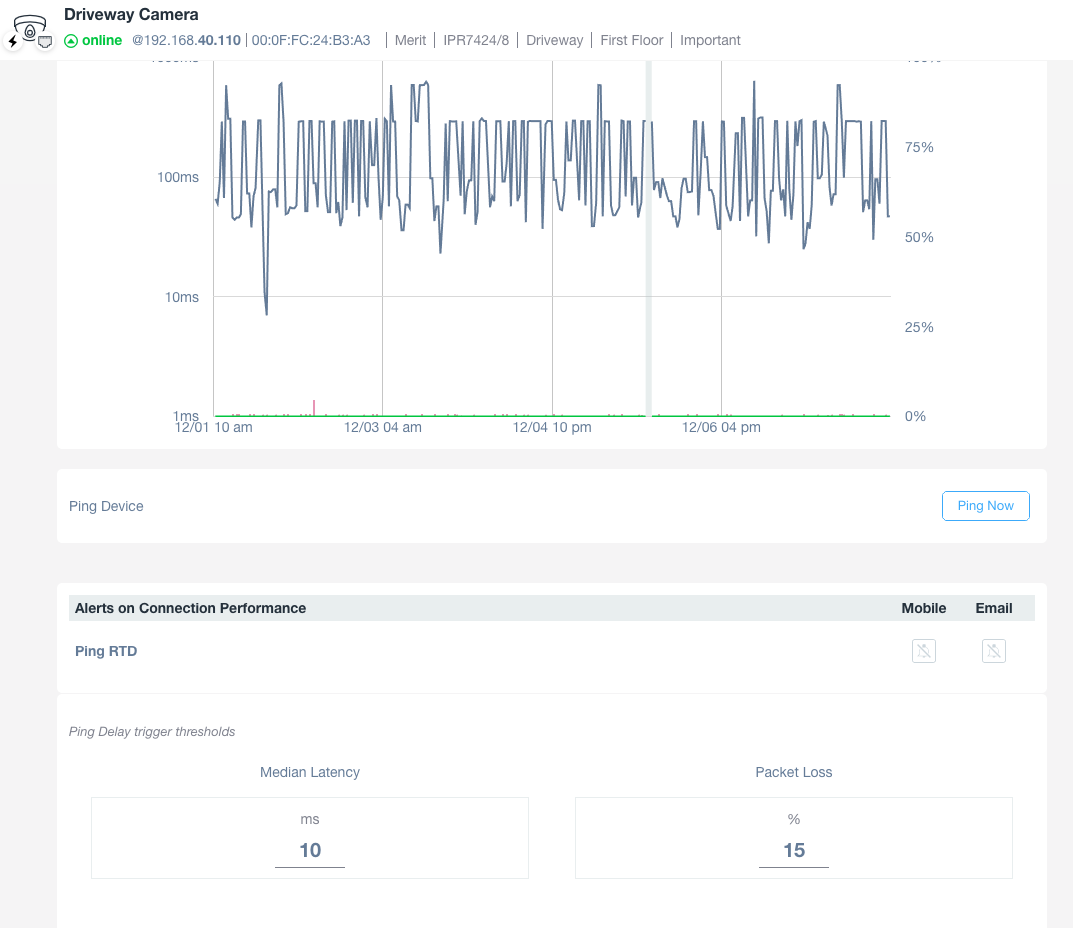Click the gray vertical band in the chart
1073x928 pixels.
point(648,240)
